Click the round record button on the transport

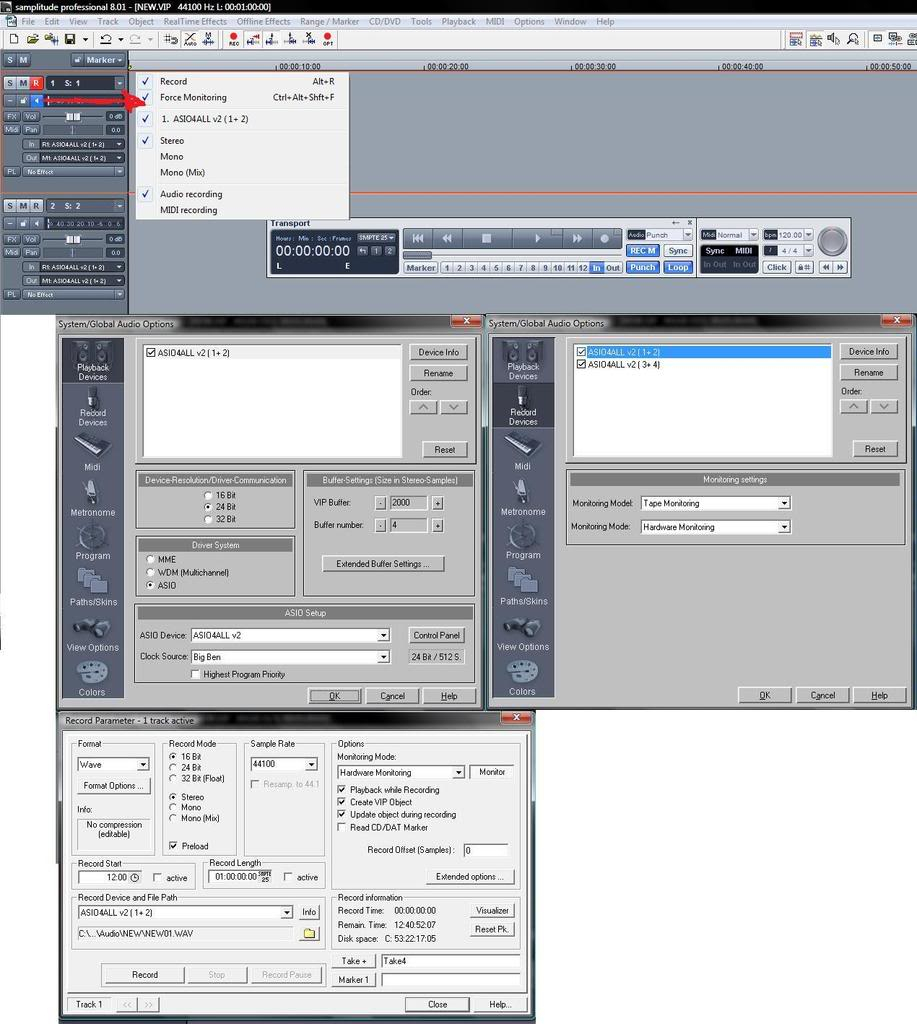point(605,238)
